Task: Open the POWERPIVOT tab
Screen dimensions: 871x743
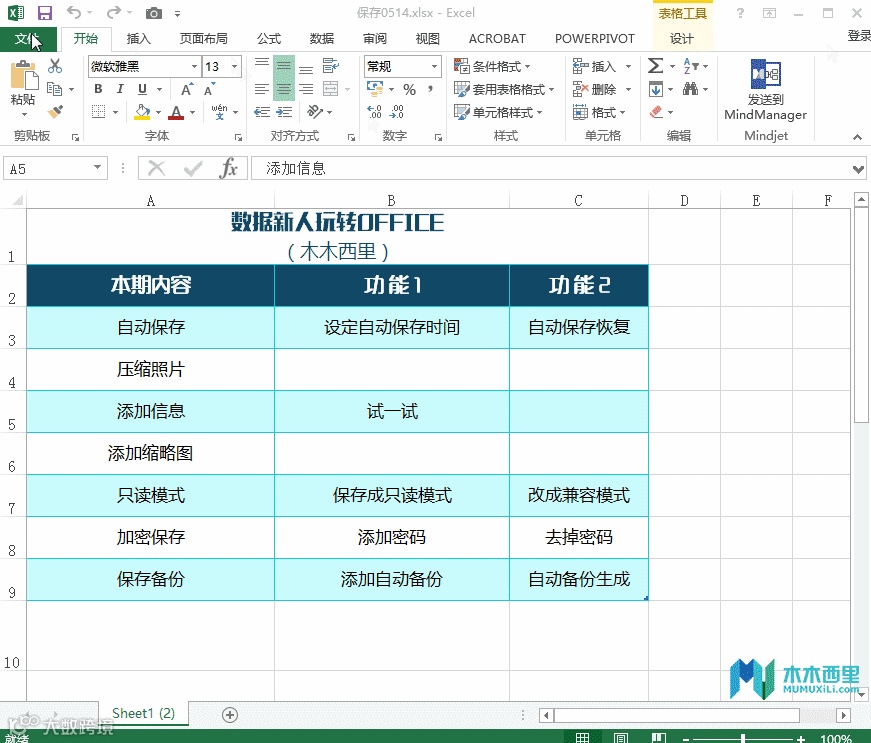Action: (x=594, y=39)
